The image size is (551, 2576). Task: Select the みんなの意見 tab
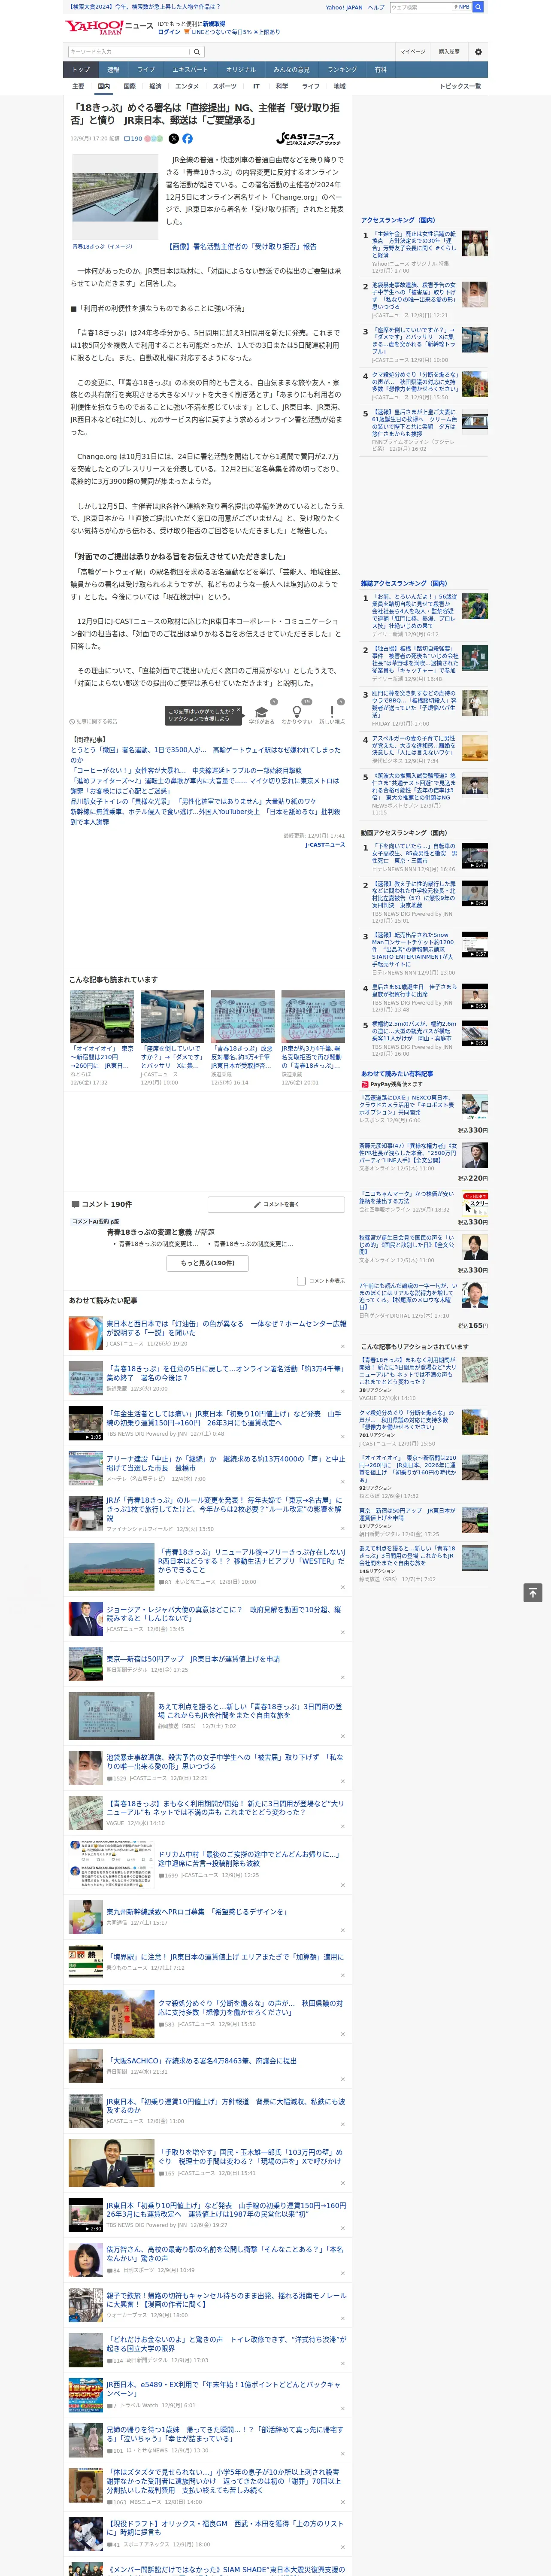[292, 70]
